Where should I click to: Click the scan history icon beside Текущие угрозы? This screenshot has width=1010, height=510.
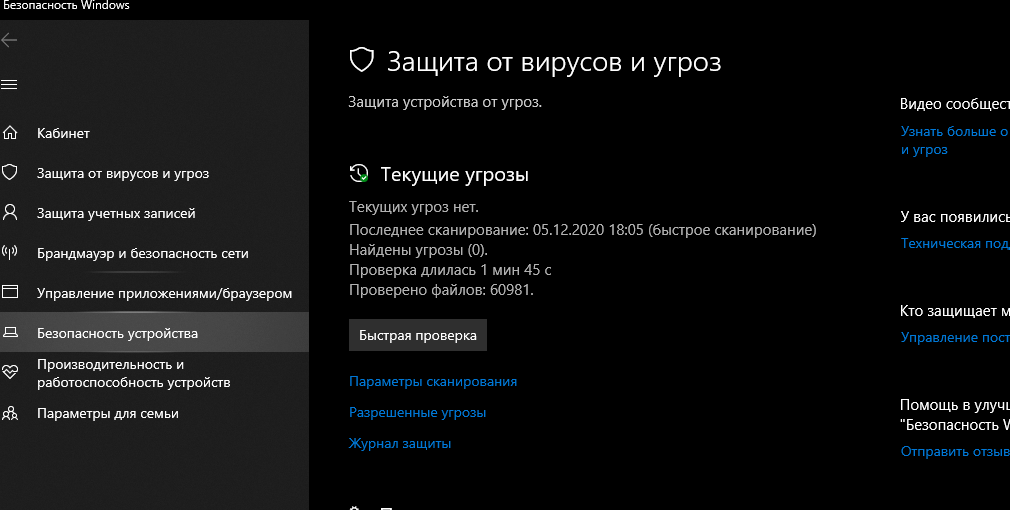[x=359, y=173]
